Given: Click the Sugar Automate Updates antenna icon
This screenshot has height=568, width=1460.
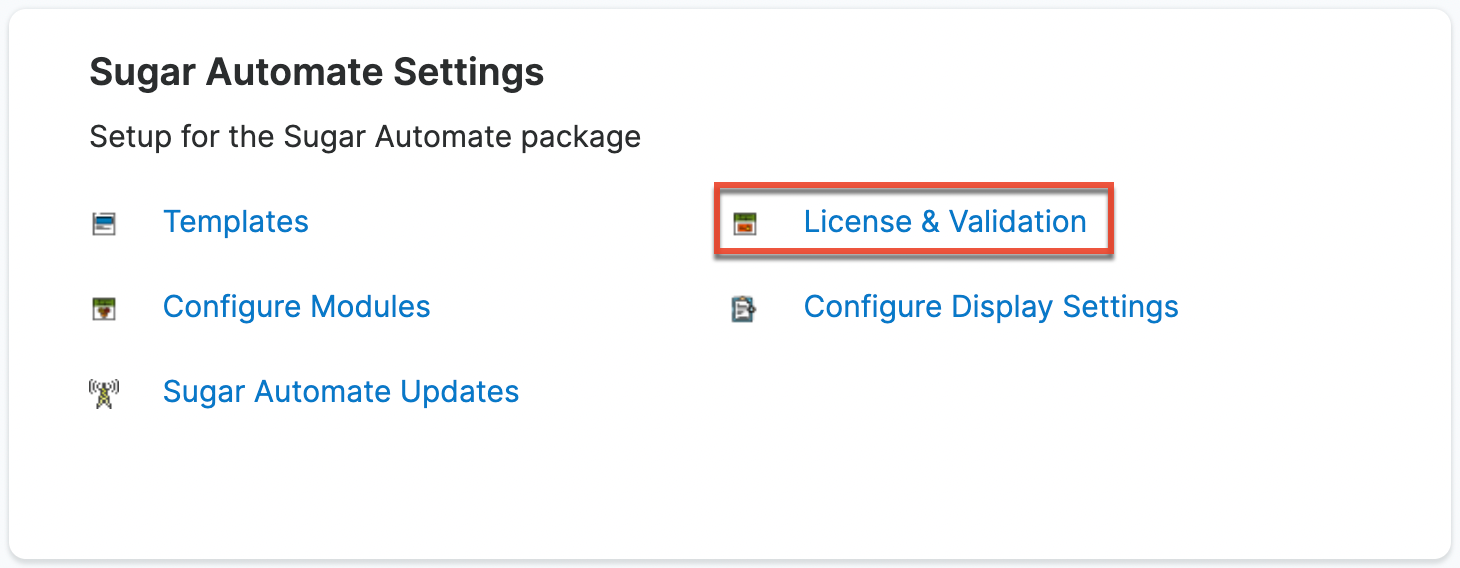Looking at the screenshot, I should [x=104, y=393].
